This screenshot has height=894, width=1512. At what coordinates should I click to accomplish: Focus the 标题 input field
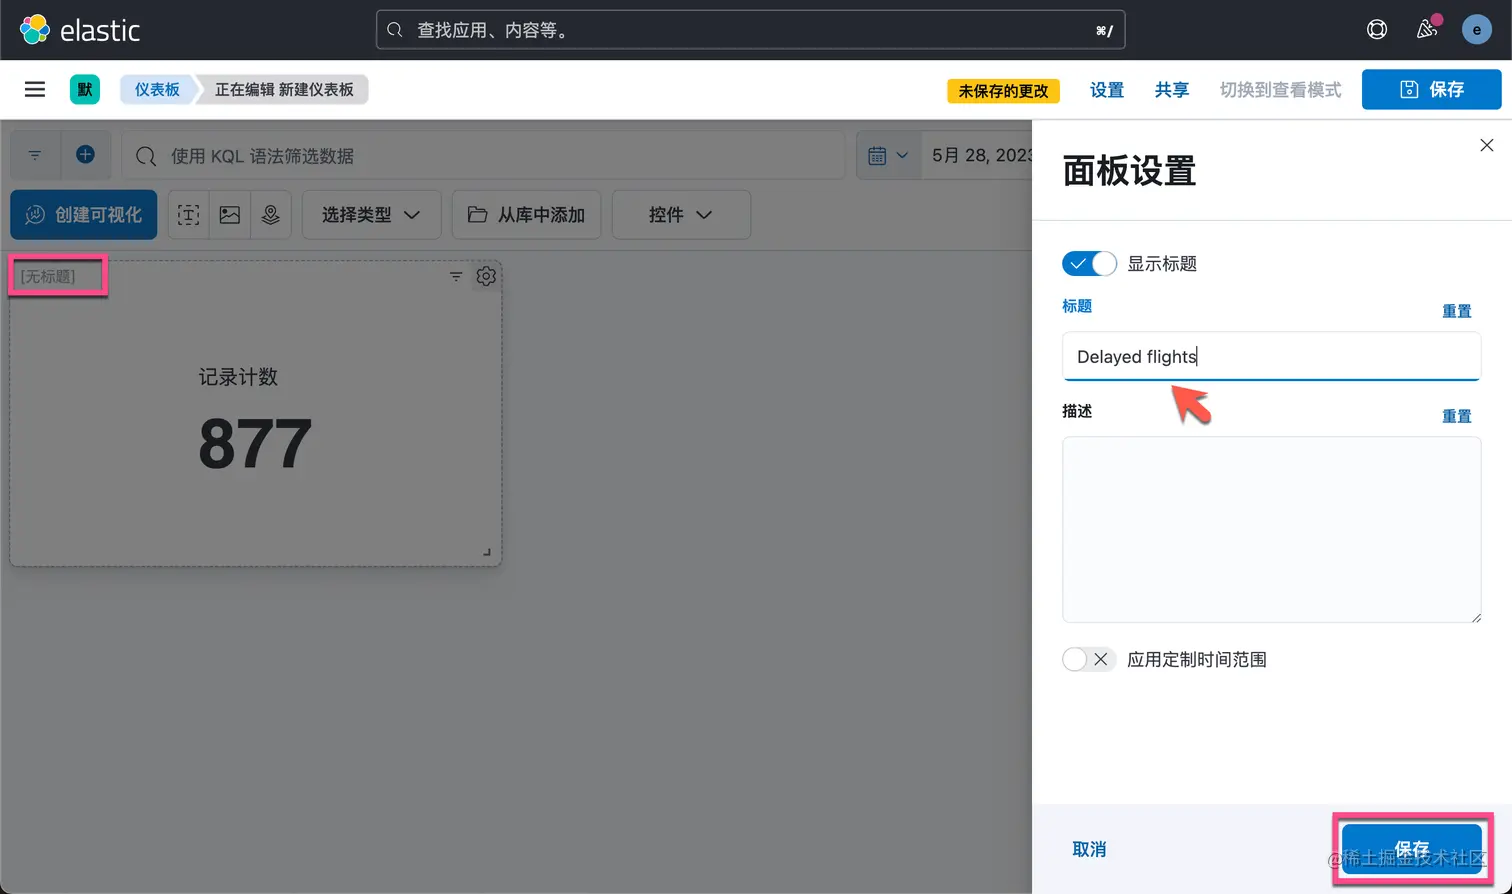[x=1271, y=357]
